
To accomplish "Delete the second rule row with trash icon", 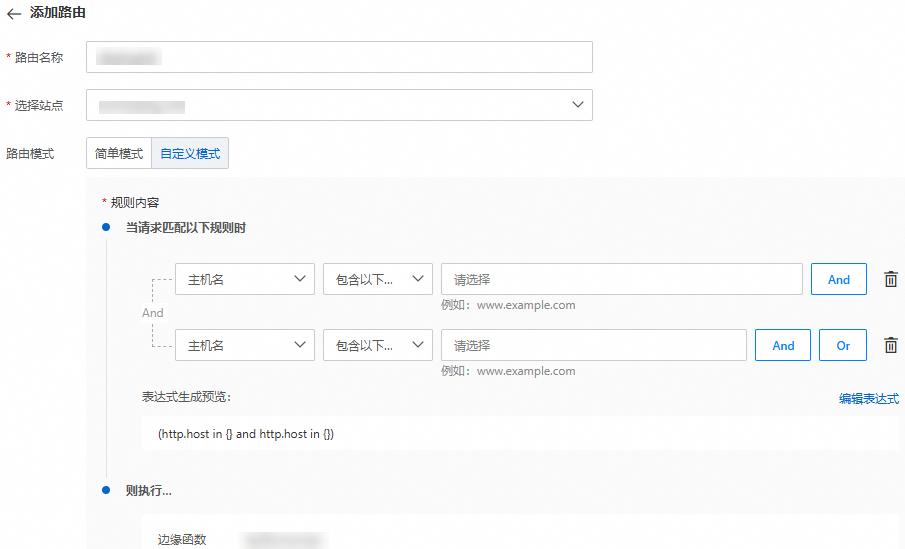I will (x=891, y=345).
